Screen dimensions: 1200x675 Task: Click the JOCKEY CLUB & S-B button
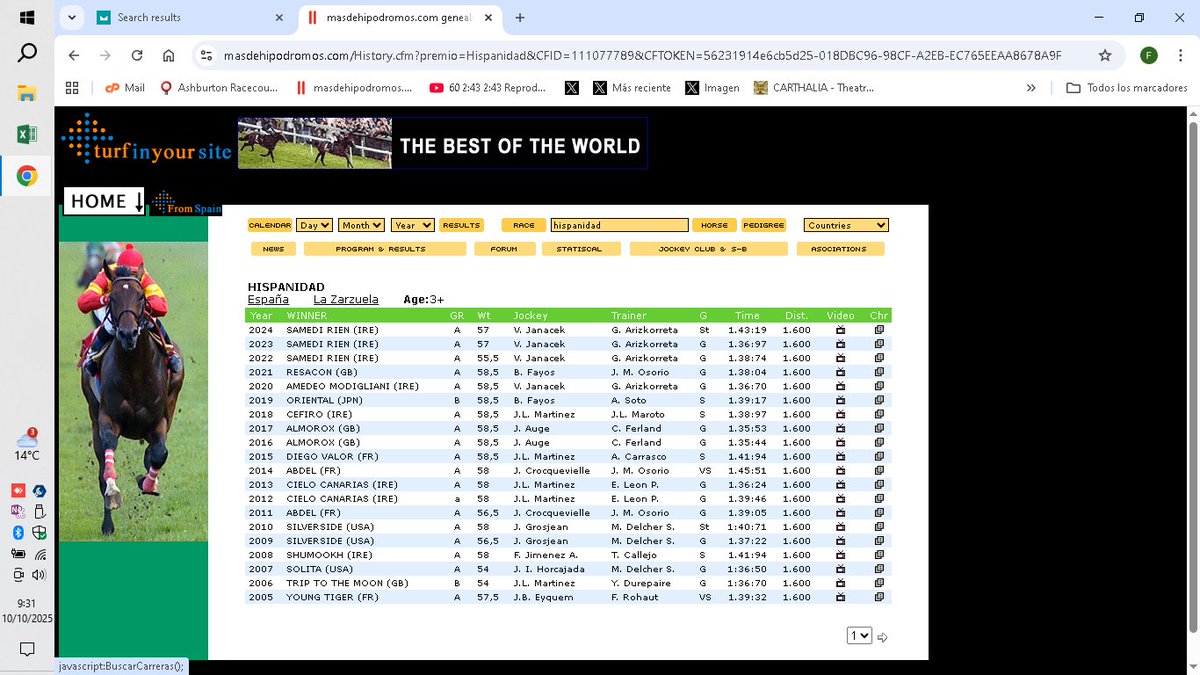[x=708, y=248]
